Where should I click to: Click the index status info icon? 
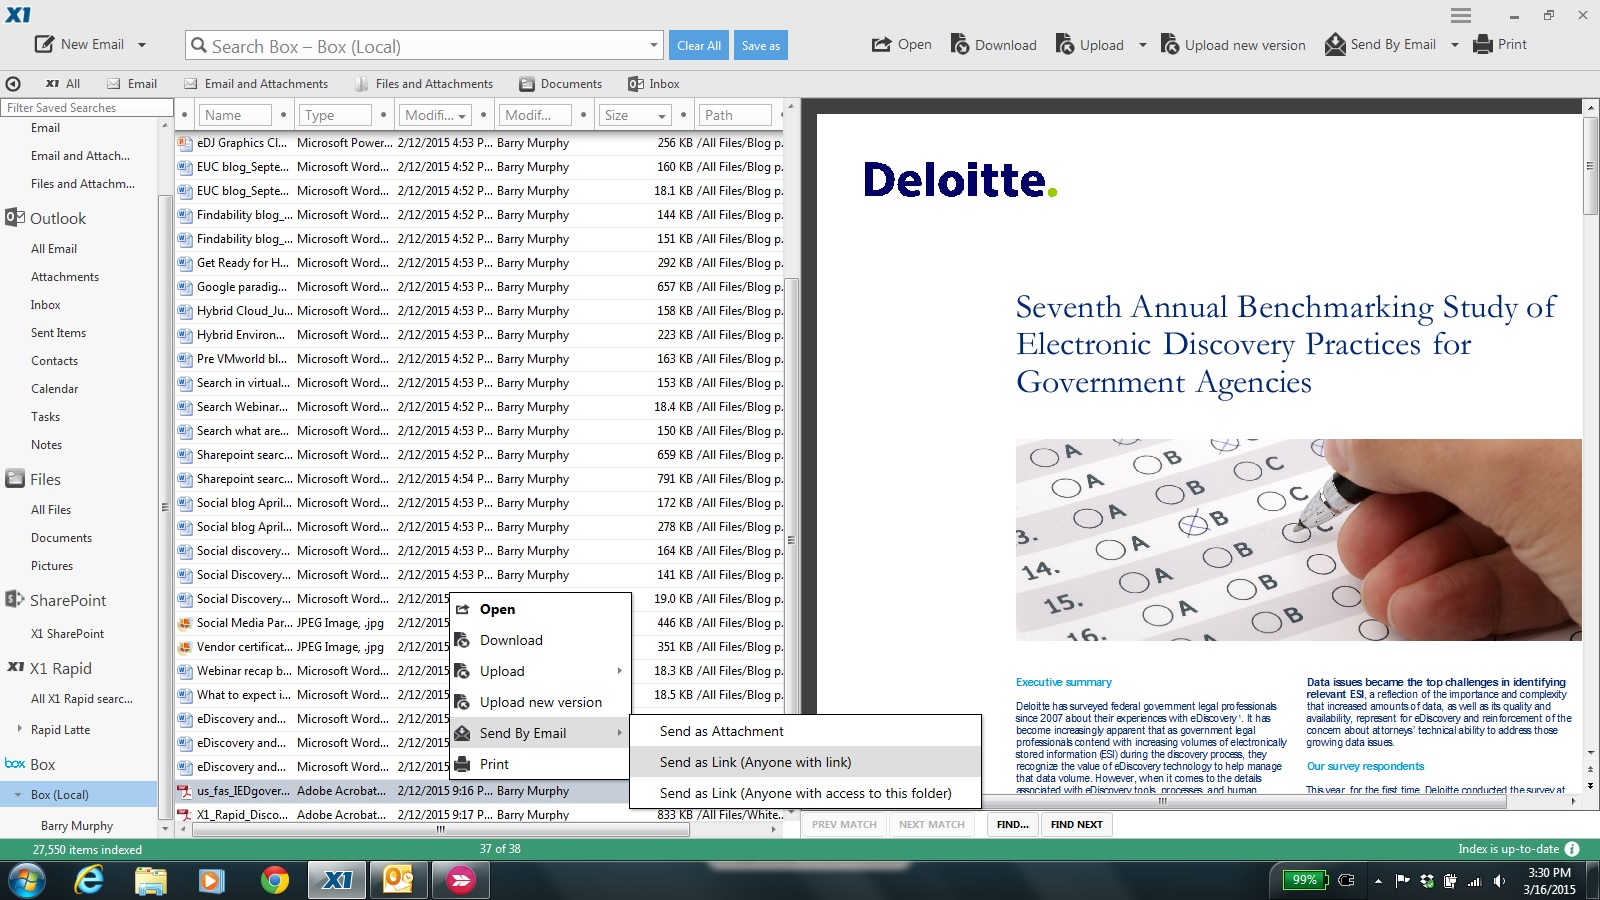[x=1572, y=849]
